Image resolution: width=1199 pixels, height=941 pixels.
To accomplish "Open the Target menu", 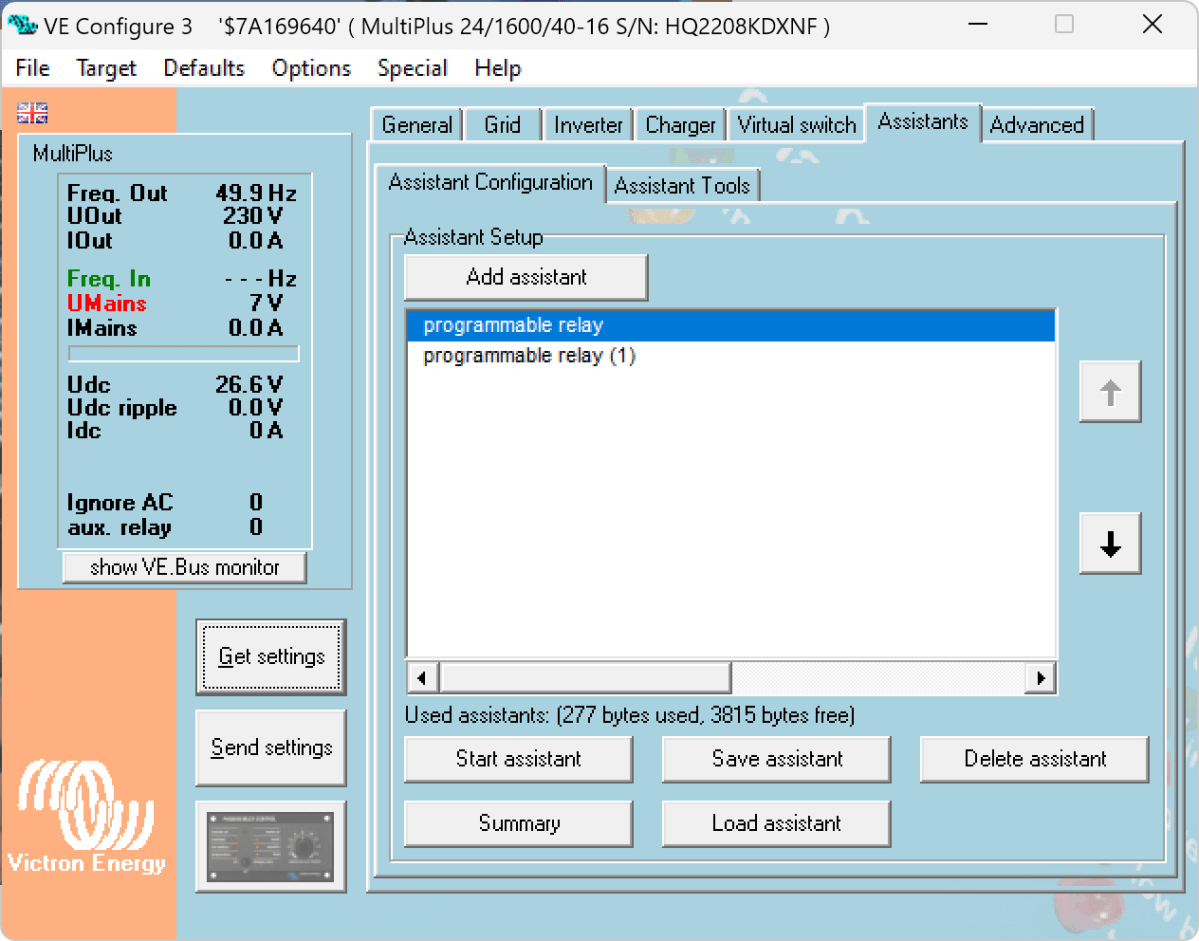I will pyautogui.click(x=106, y=68).
